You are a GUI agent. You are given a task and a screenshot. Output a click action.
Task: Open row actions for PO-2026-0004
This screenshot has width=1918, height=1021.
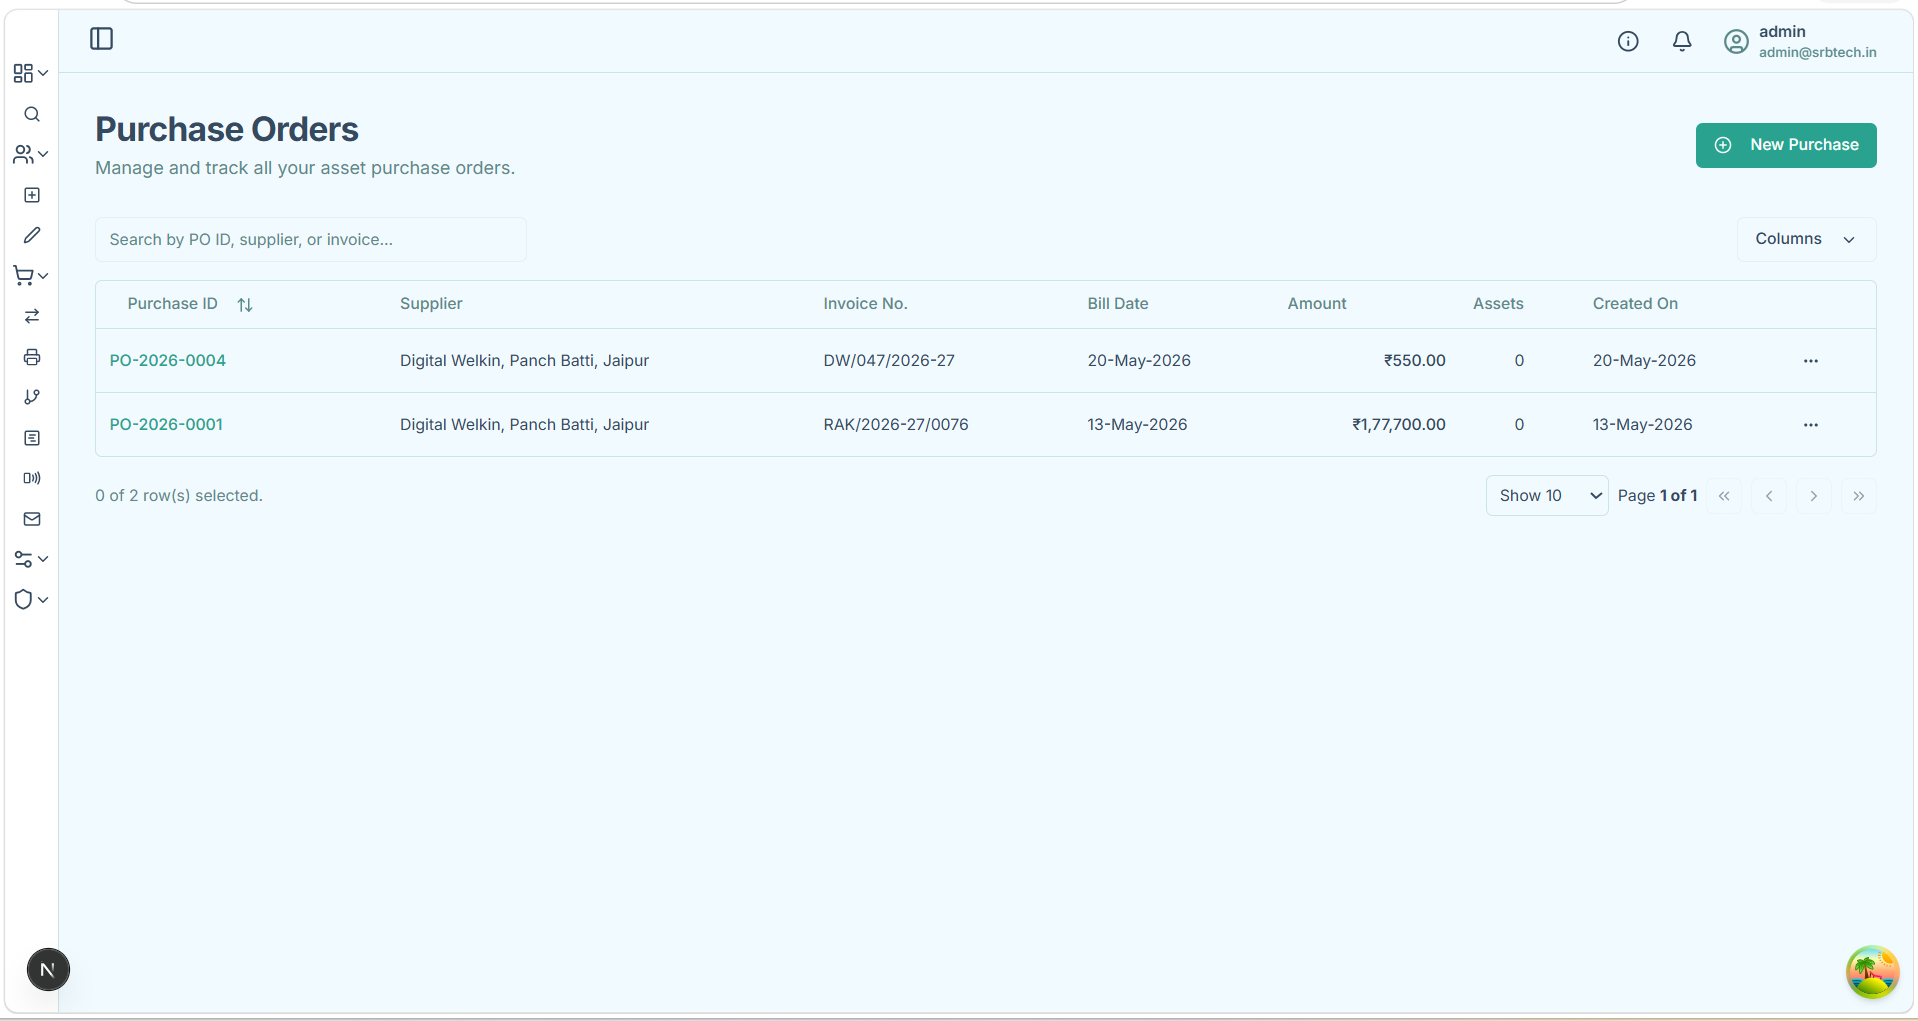pyautogui.click(x=1811, y=361)
